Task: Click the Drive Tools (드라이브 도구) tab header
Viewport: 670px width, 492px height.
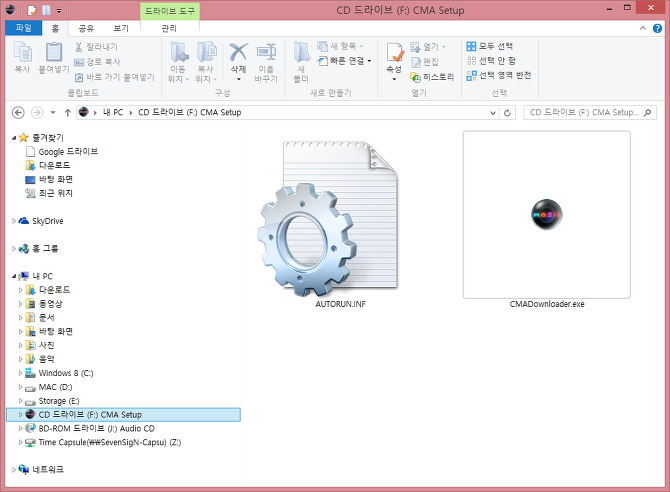Action: click(x=170, y=11)
